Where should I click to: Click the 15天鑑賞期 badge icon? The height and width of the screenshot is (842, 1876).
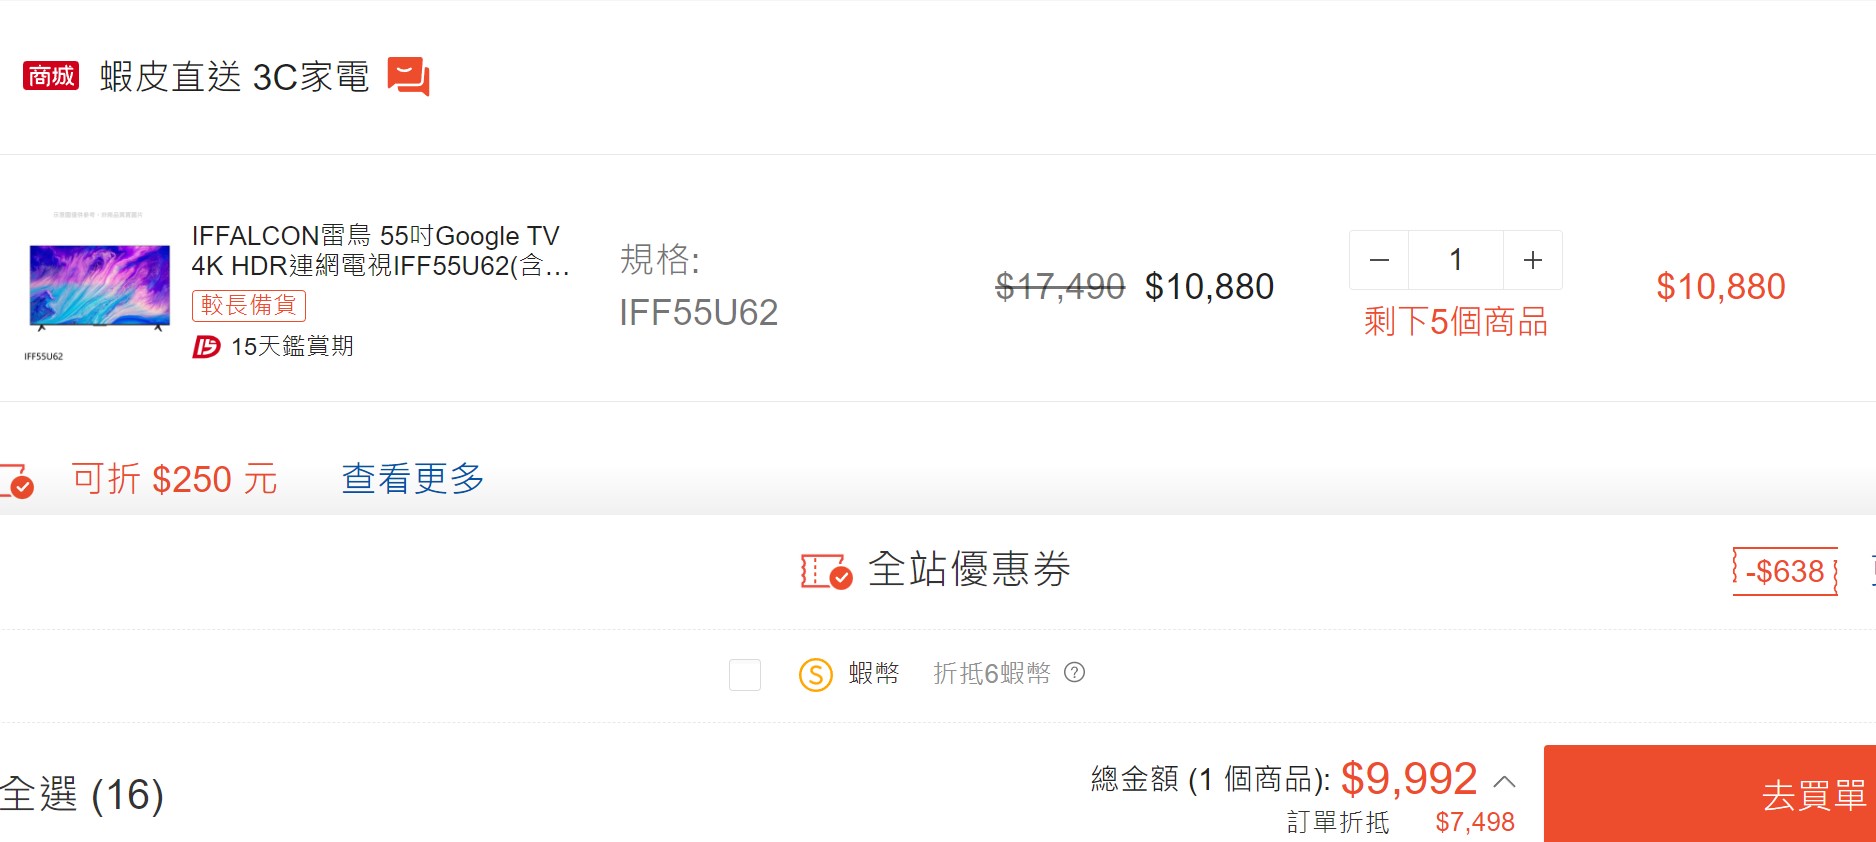pos(206,347)
